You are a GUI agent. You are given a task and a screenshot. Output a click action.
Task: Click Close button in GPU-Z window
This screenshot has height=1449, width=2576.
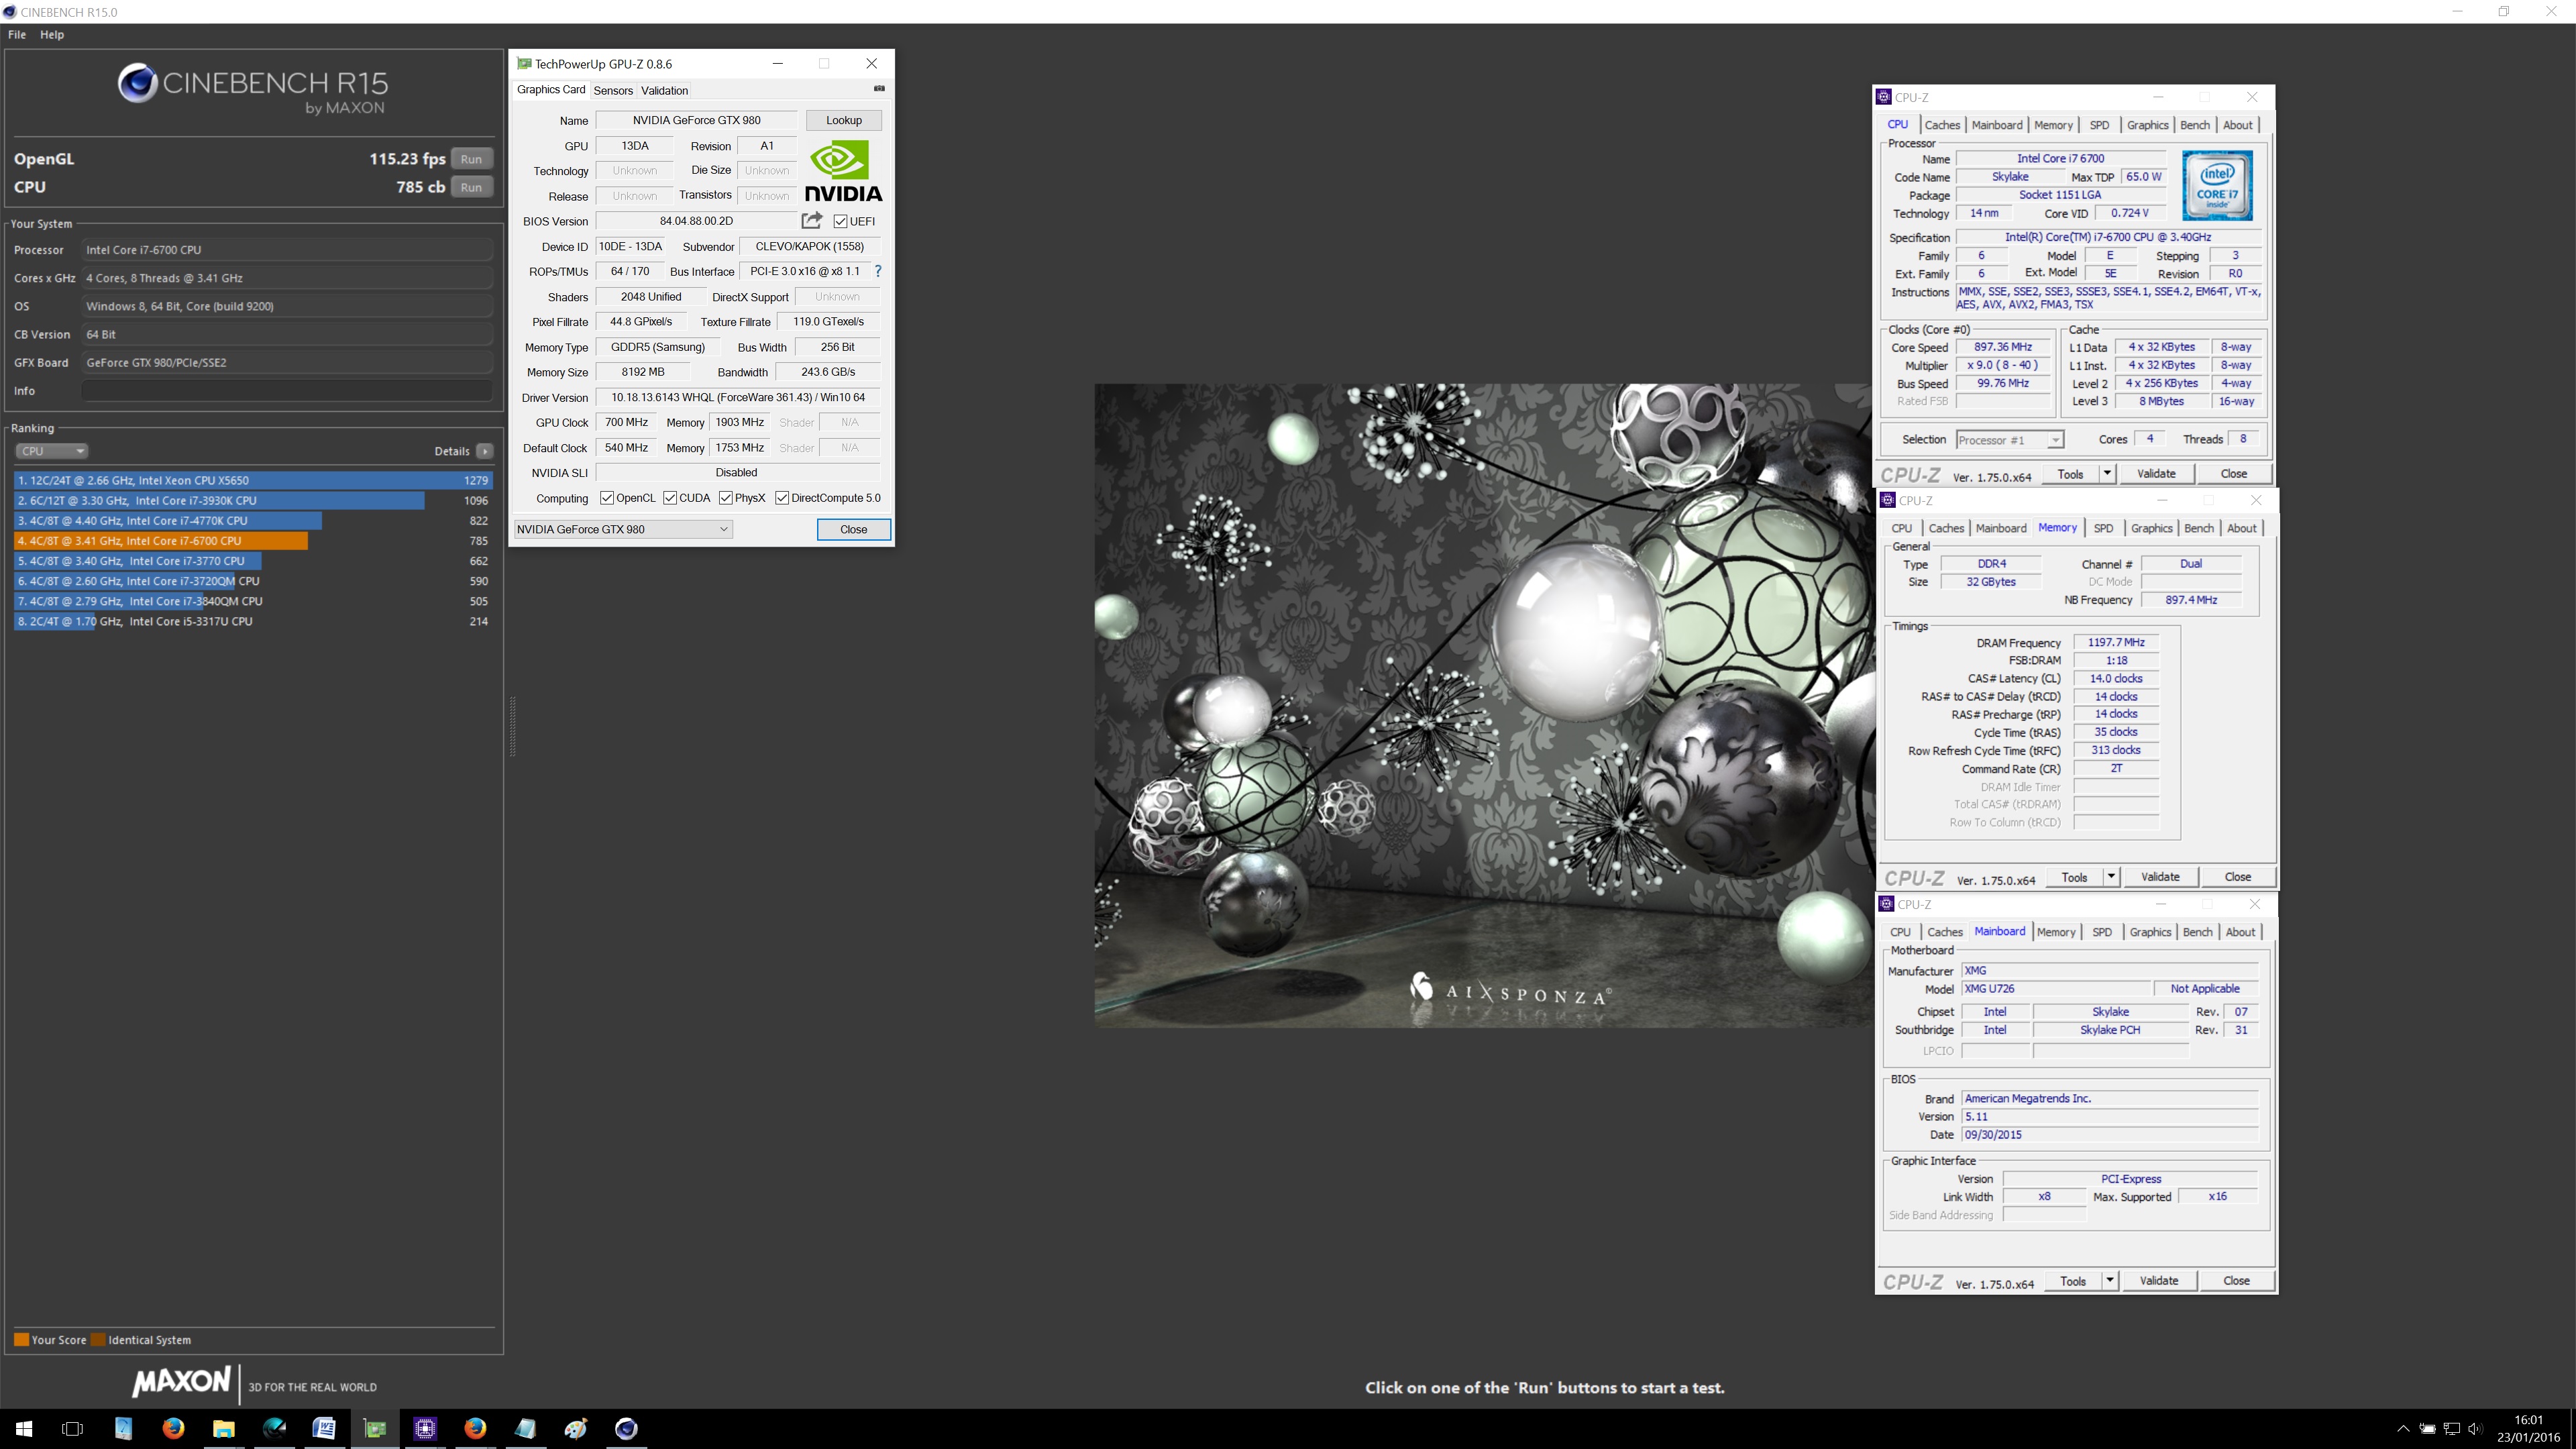click(853, 529)
